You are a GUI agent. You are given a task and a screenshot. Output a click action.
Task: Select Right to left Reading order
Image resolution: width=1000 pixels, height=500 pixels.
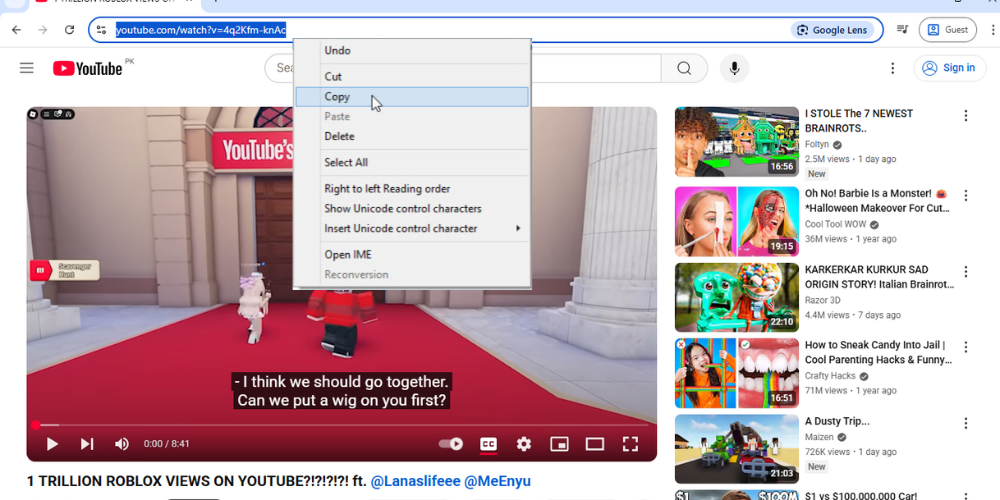pyautogui.click(x=412, y=189)
